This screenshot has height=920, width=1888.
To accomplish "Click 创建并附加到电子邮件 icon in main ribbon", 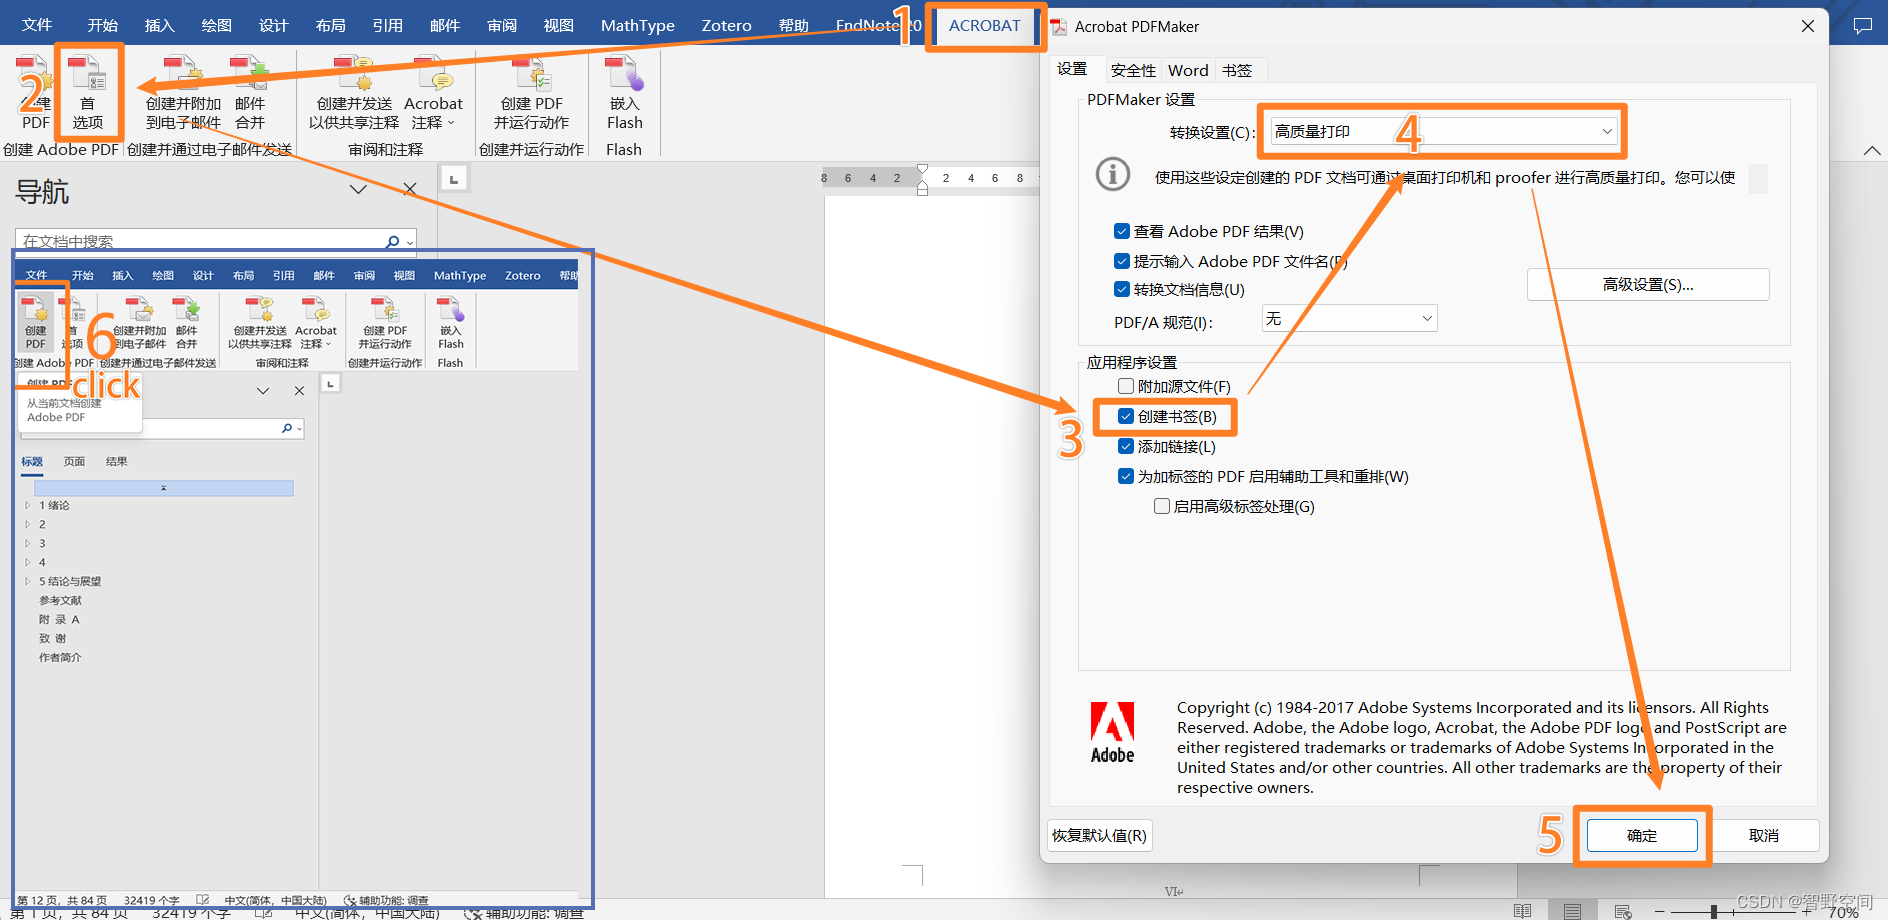I will (183, 92).
